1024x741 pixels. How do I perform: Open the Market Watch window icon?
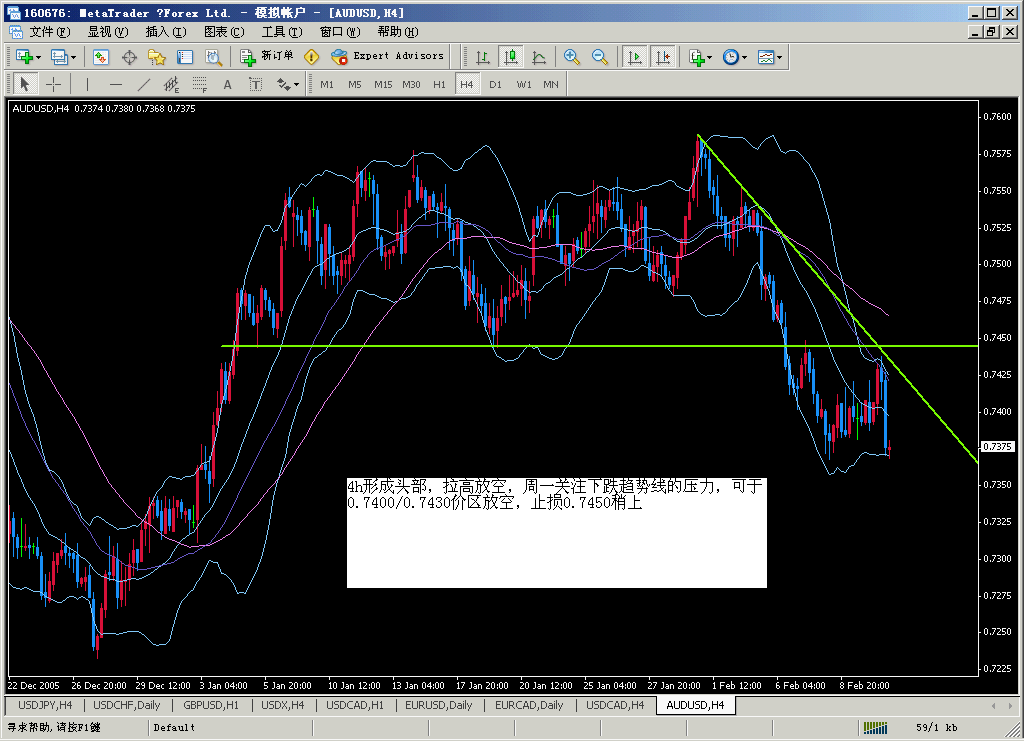tap(101, 57)
